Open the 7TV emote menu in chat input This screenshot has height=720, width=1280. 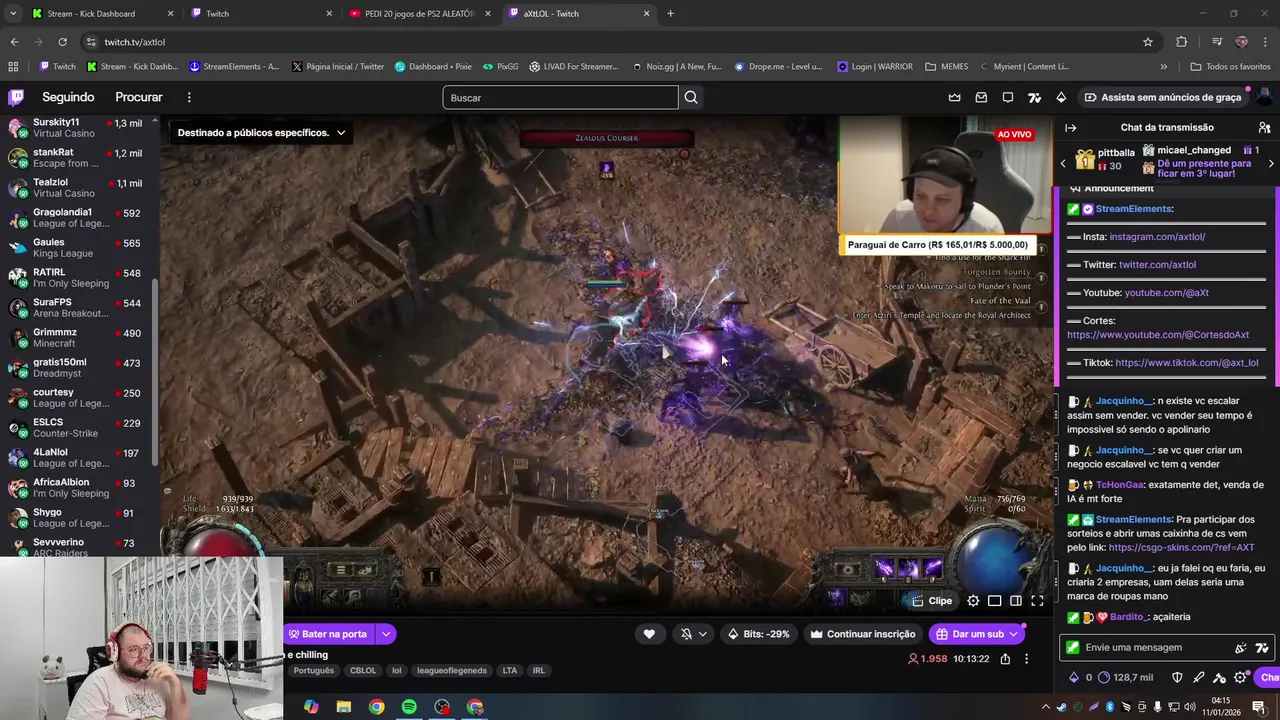click(1262, 648)
